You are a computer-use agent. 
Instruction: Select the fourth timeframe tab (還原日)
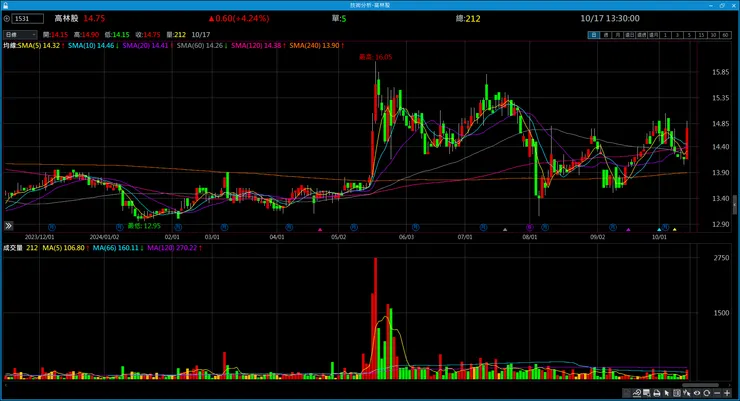tap(630, 35)
